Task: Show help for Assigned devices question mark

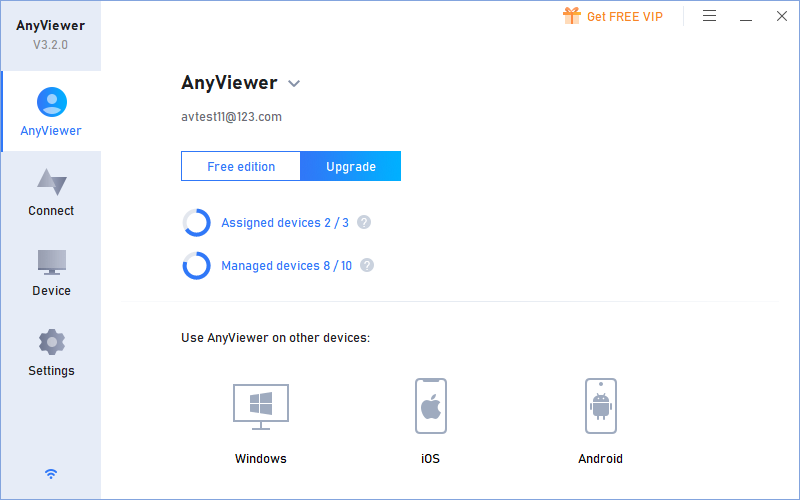Action: [364, 222]
